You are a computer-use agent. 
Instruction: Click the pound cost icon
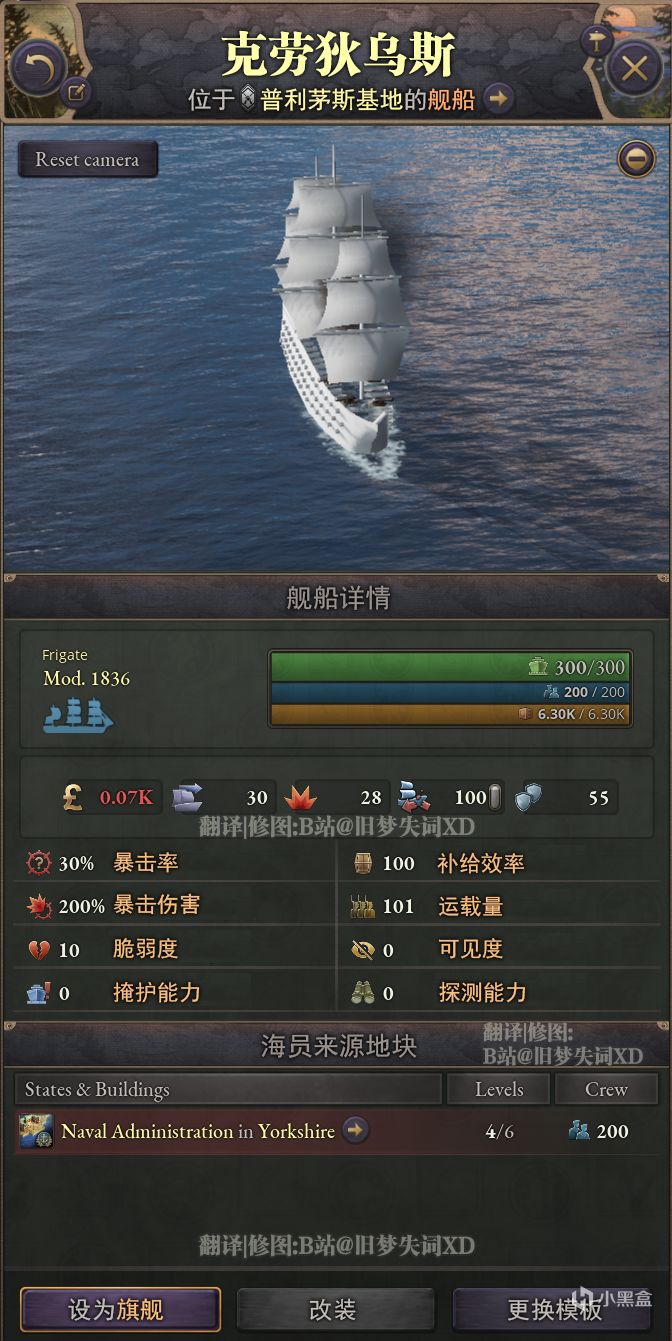pyautogui.click(x=73, y=797)
